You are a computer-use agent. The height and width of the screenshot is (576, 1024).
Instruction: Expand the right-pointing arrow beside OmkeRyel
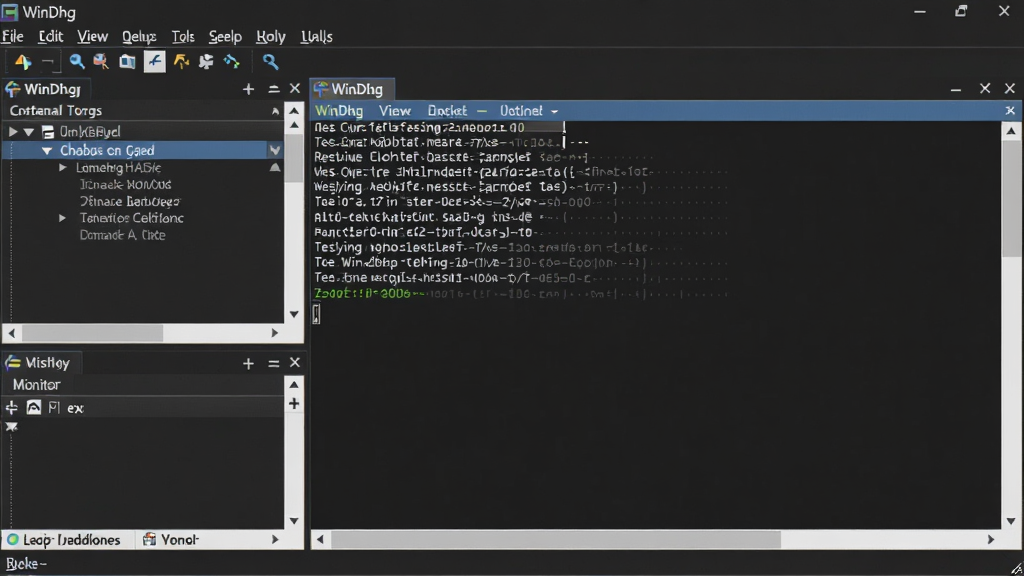click(12, 132)
